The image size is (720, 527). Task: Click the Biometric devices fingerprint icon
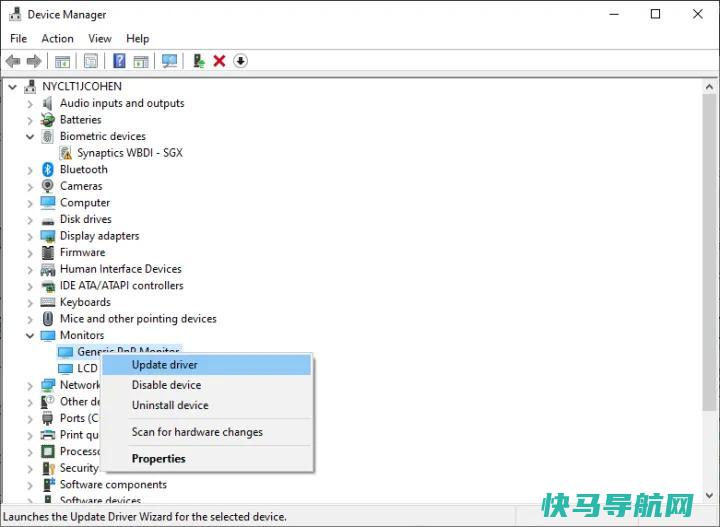(x=47, y=136)
